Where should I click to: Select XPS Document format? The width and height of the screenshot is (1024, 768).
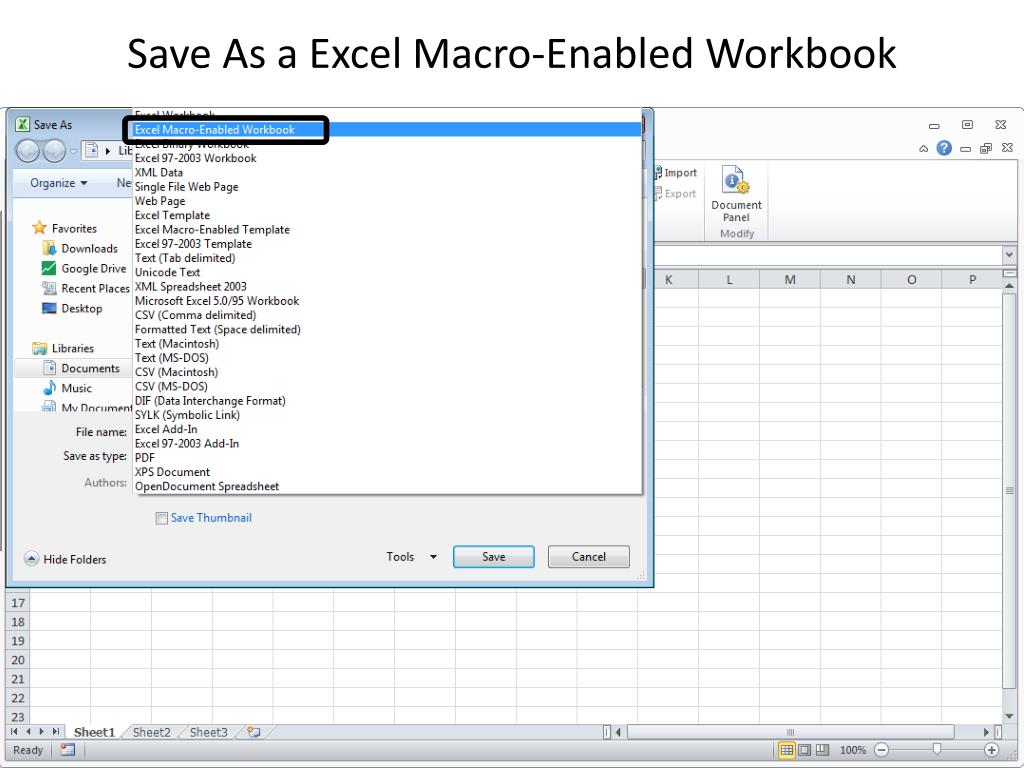click(387, 472)
